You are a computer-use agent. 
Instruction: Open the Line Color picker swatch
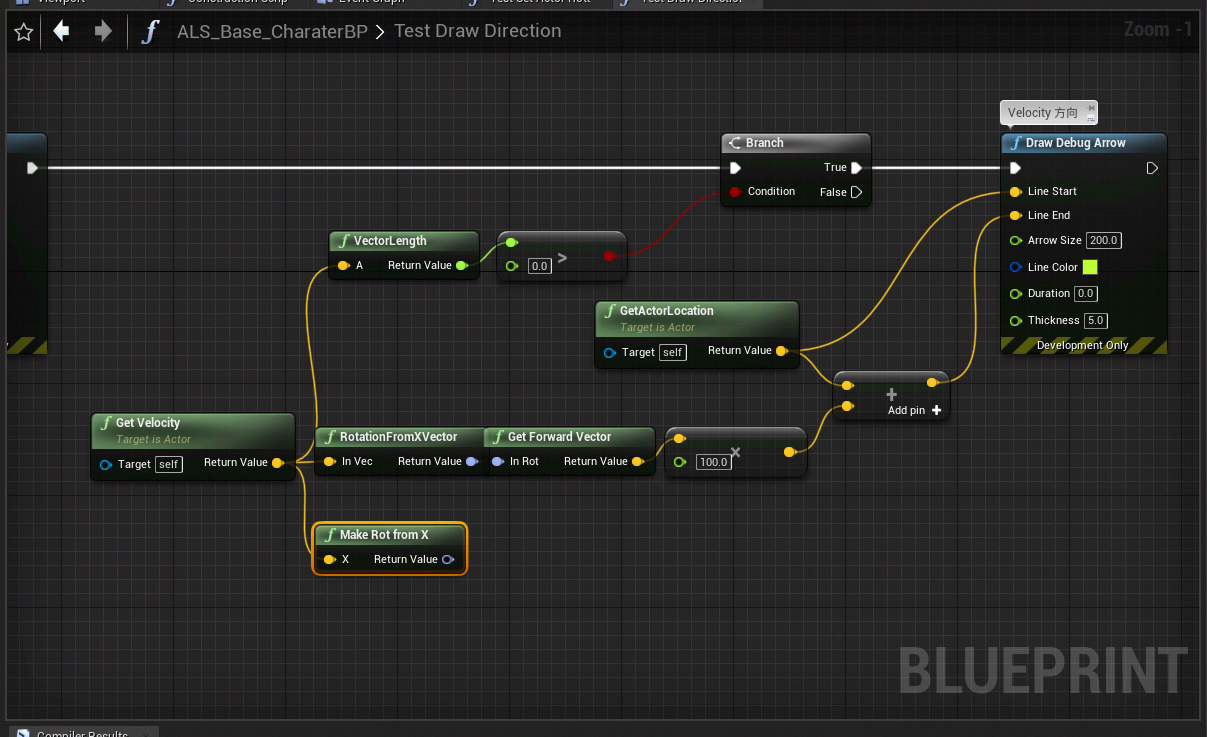coord(1092,267)
